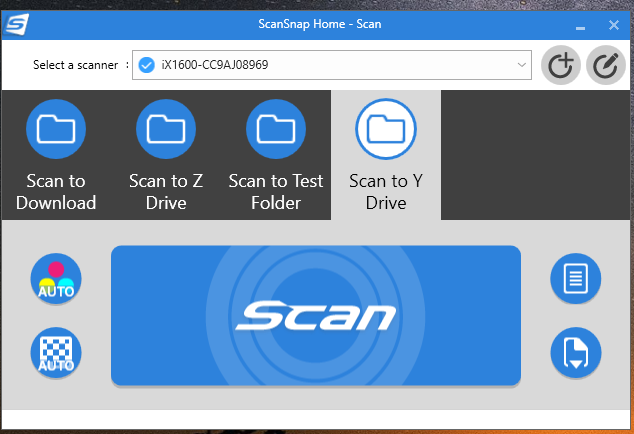Open the feed mode setting icon
634x434 pixels.
click(575, 353)
